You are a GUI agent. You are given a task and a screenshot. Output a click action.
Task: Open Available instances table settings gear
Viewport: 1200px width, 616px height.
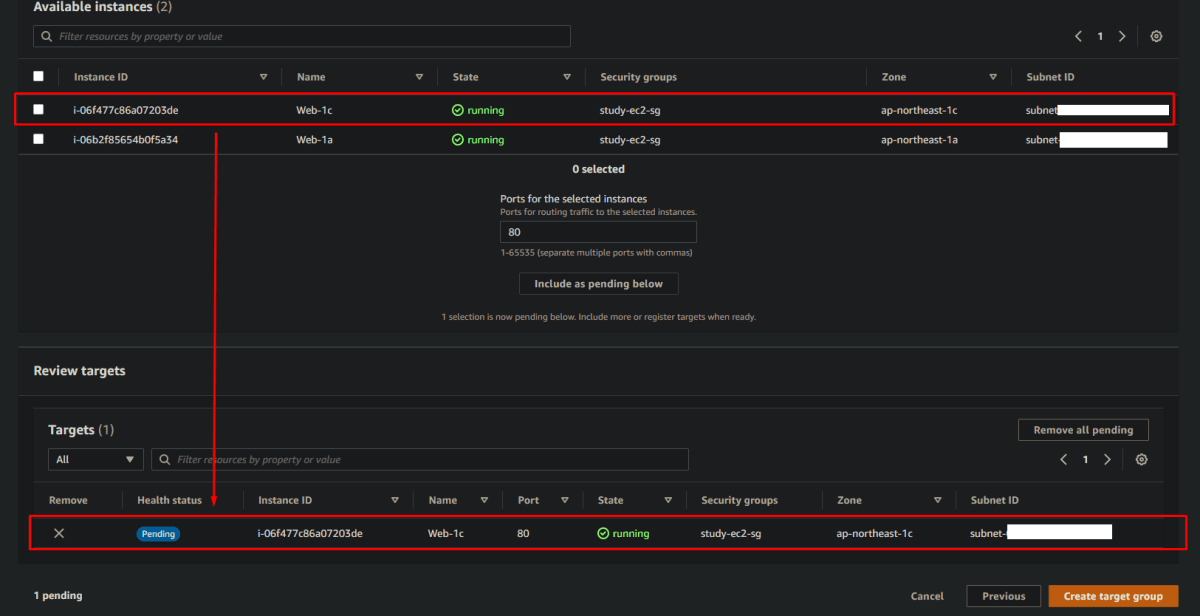[1156, 36]
